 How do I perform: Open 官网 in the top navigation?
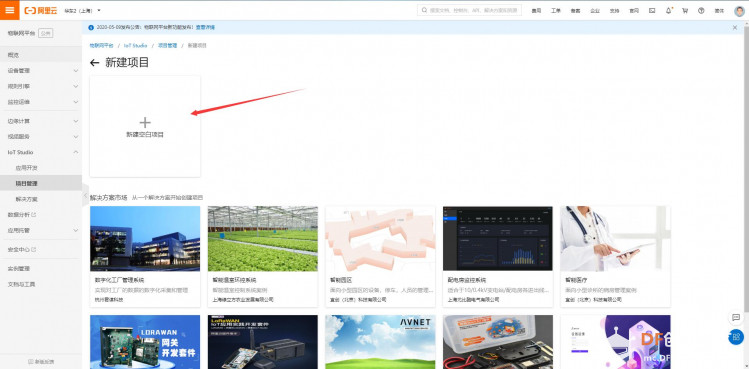[634, 11]
